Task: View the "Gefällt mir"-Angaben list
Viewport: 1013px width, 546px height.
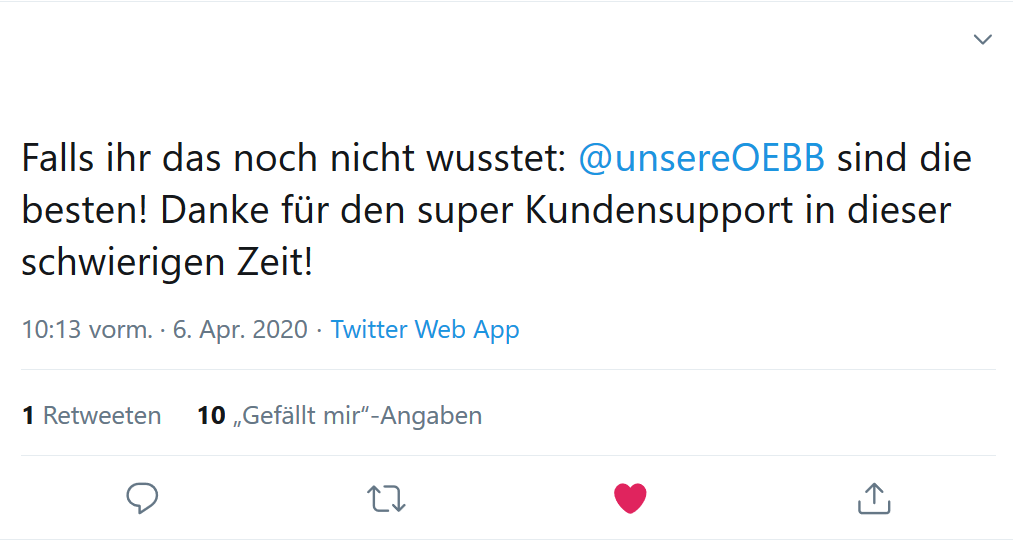Action: [x=358, y=416]
